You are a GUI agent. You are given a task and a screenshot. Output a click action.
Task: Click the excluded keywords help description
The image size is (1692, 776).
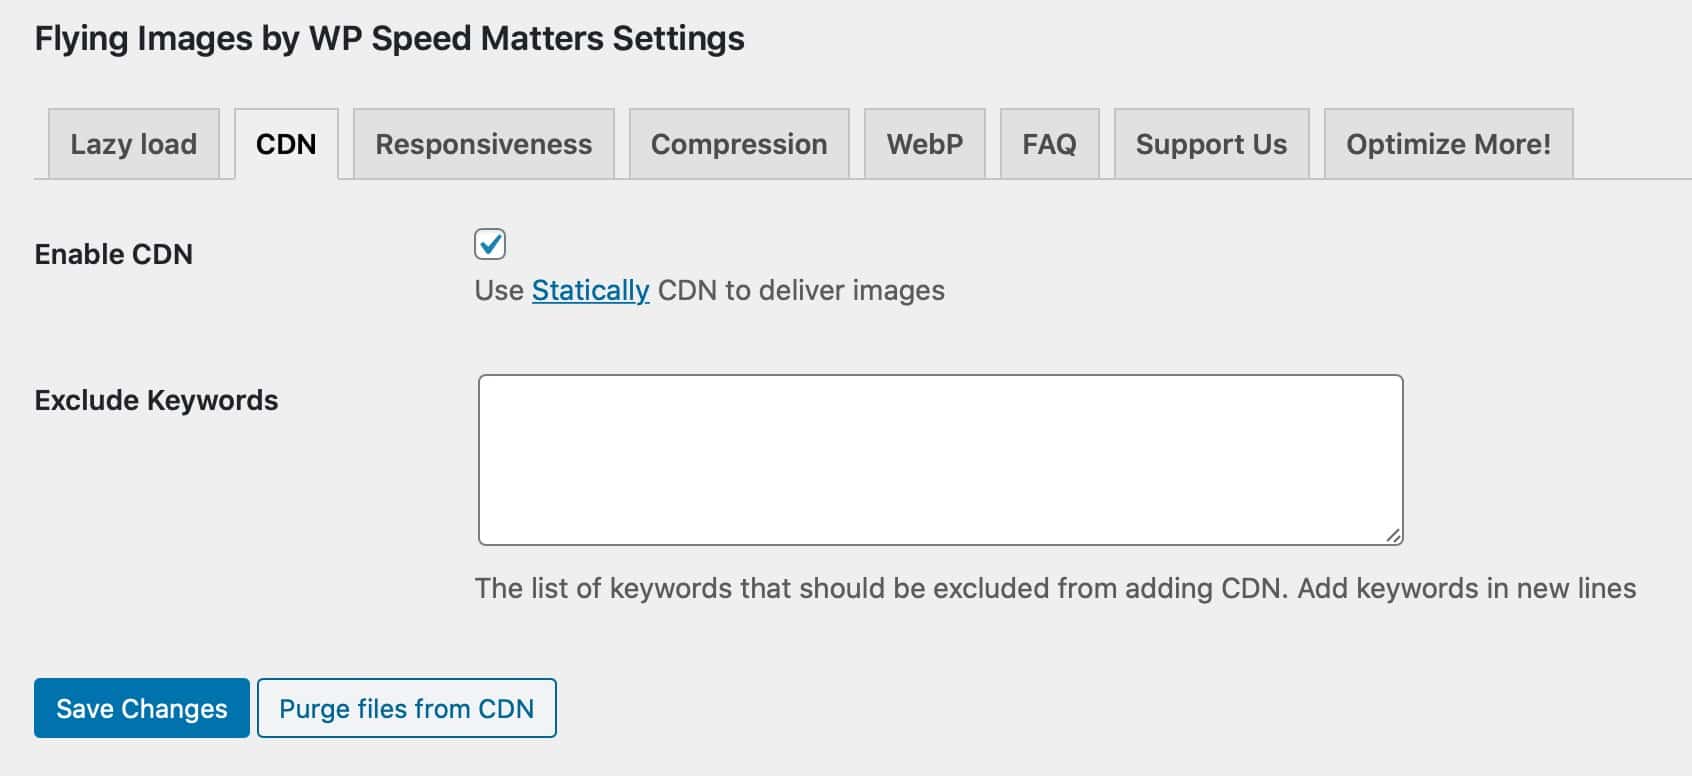pyautogui.click(x=1056, y=588)
